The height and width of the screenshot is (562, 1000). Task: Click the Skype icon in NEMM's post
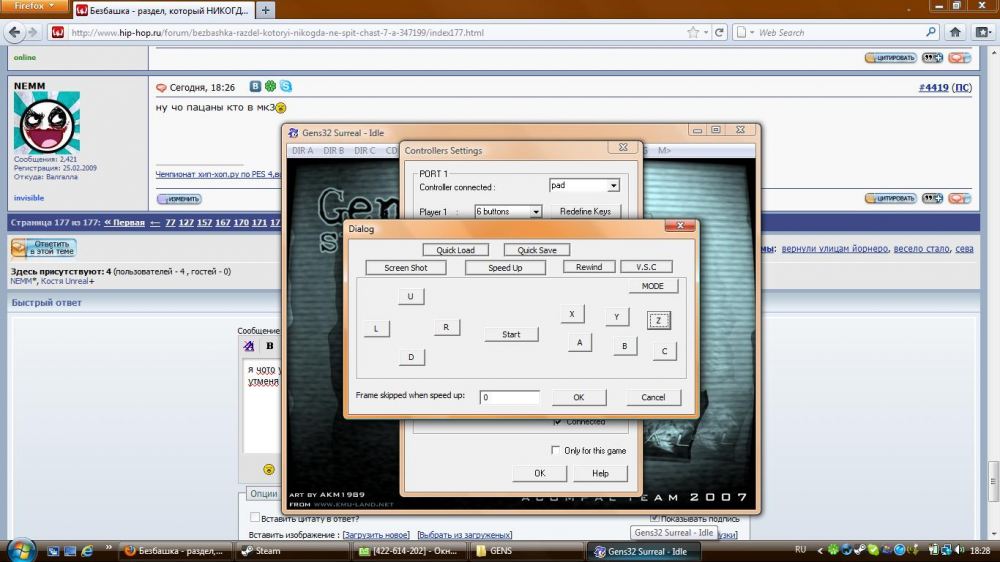(286, 86)
